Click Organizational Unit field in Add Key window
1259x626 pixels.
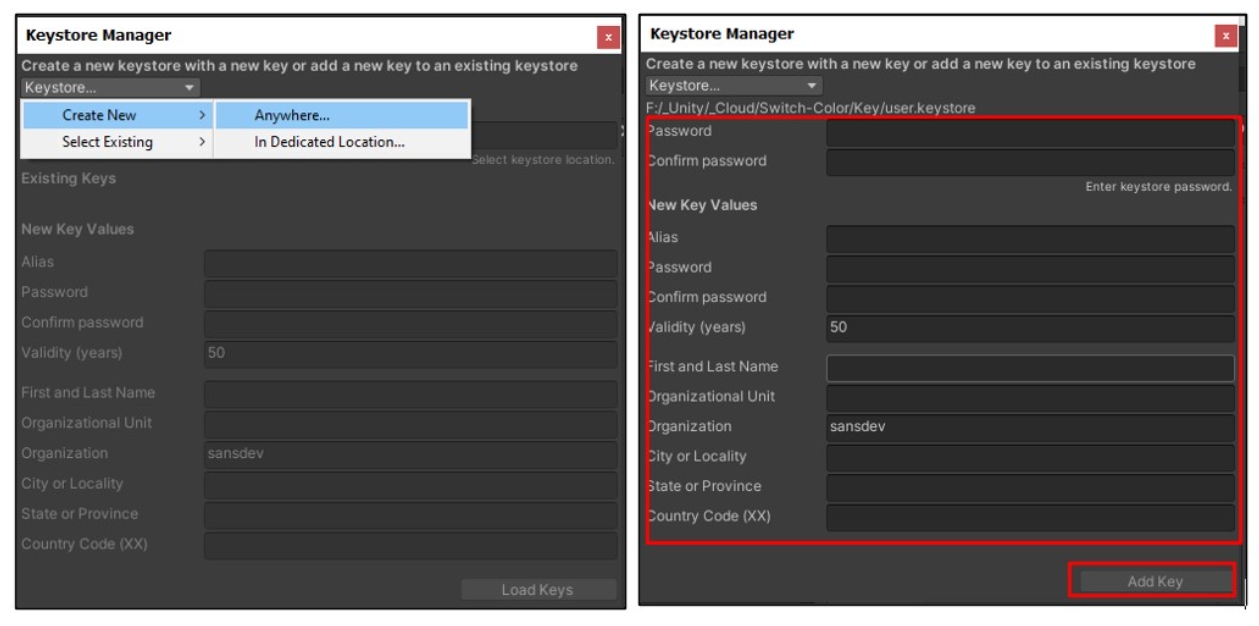coord(1030,397)
